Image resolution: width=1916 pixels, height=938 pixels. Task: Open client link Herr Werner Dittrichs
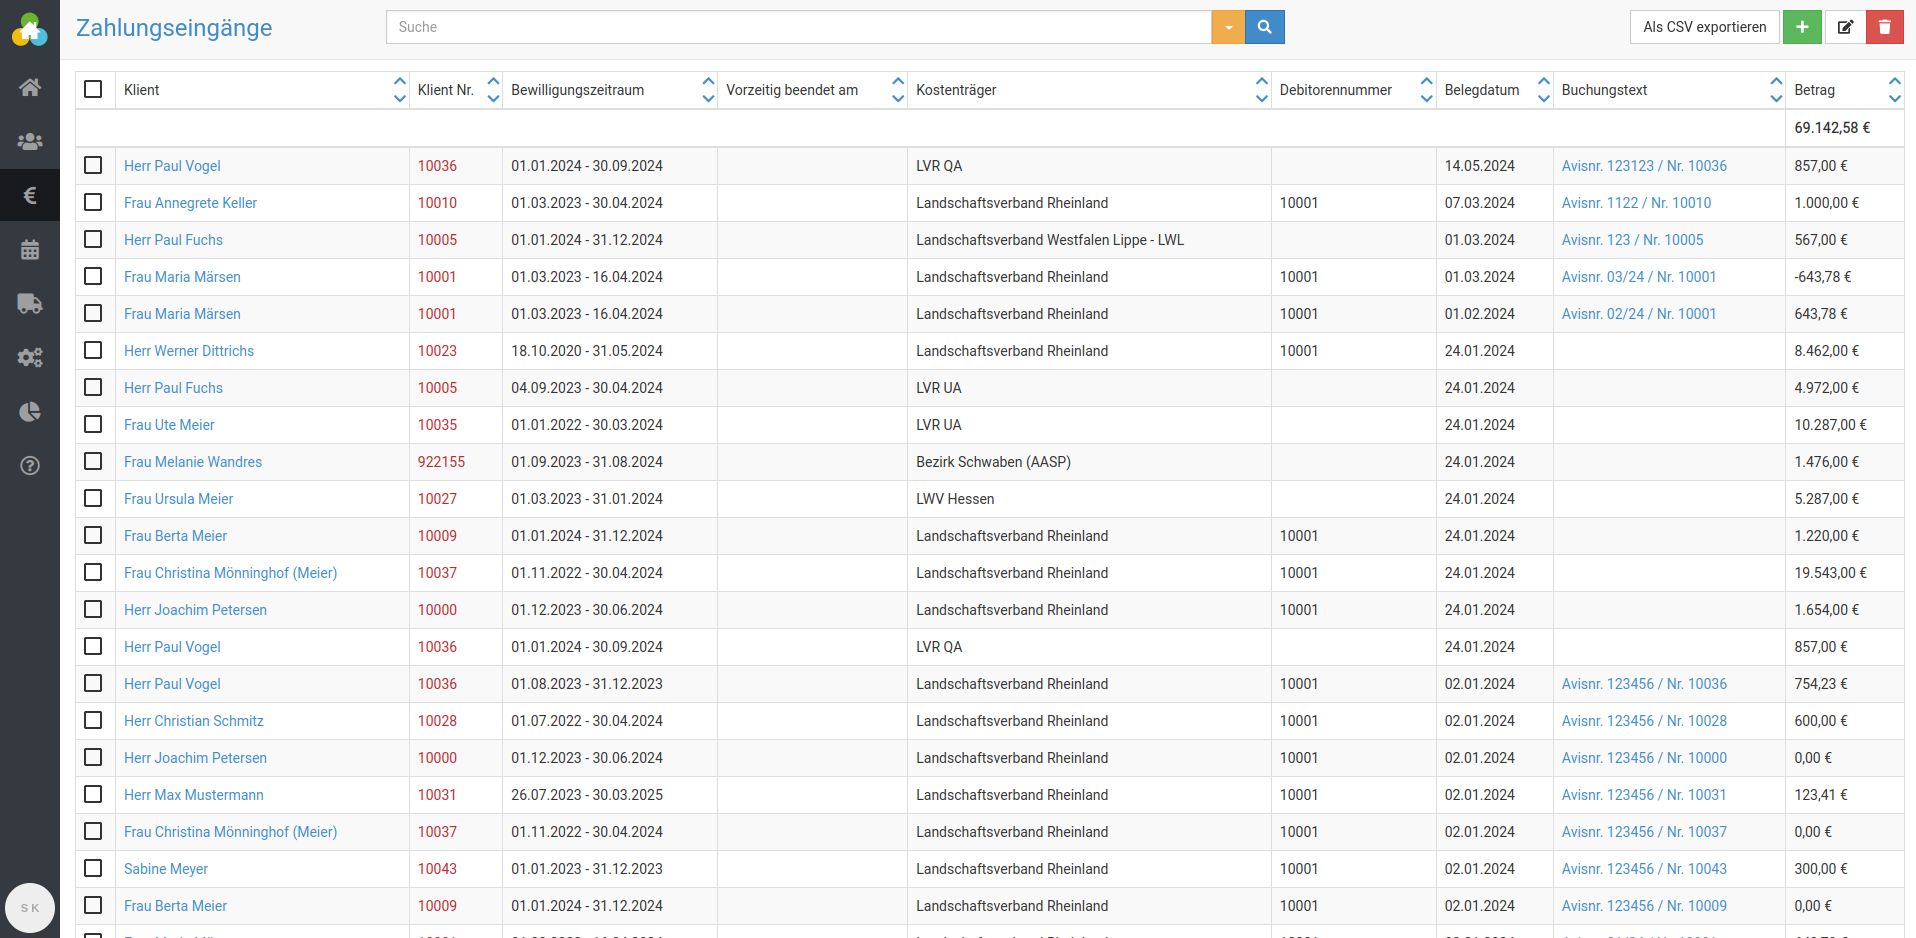189,351
